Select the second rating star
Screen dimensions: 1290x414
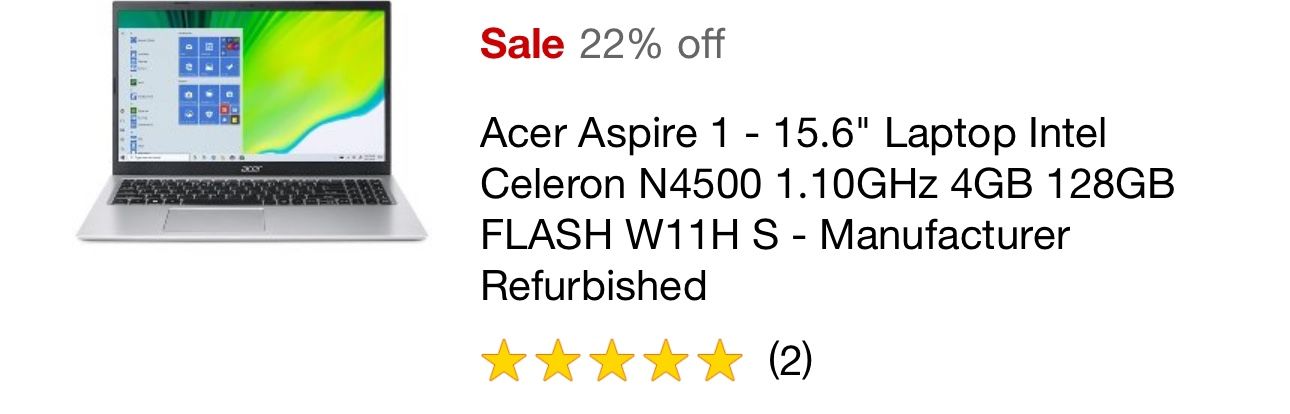pos(557,361)
